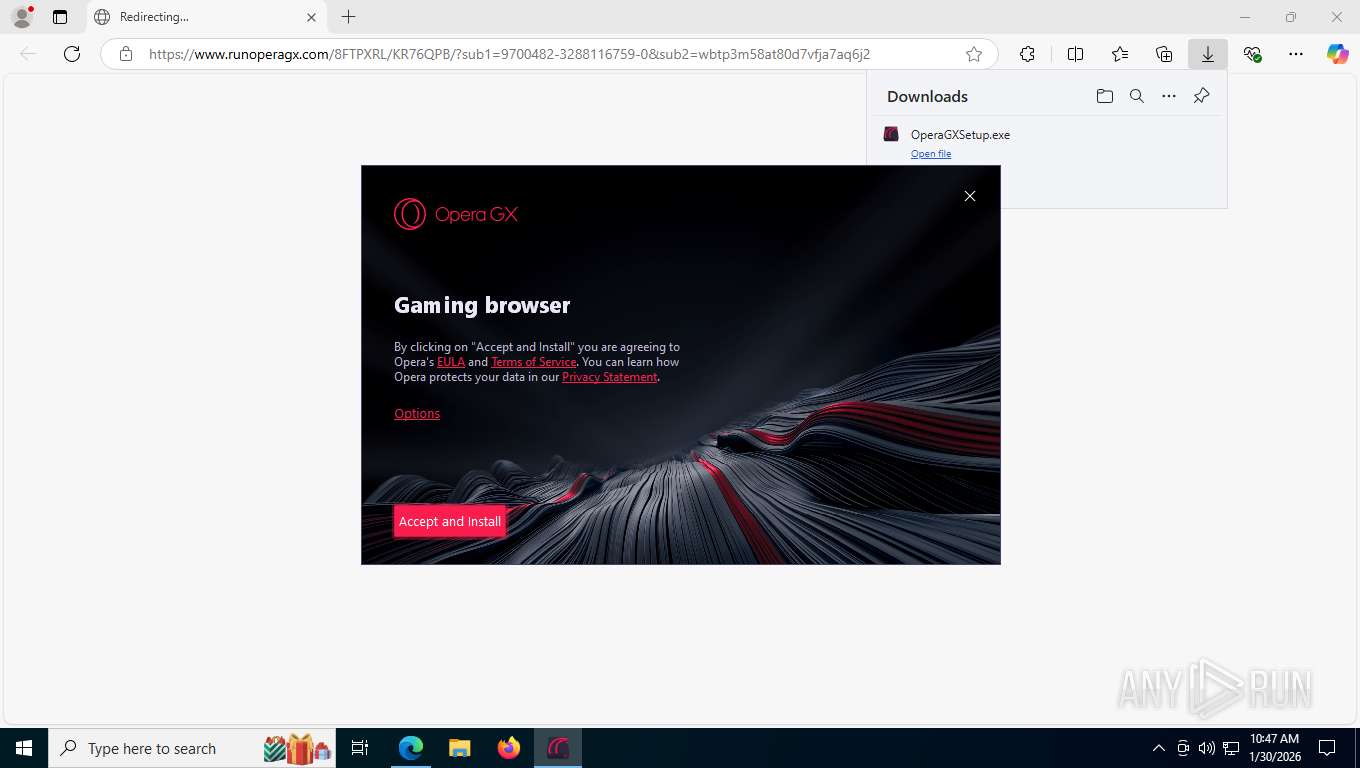Open the Tab actions menu icon
This screenshot has width=1360, height=768.
coord(60,17)
